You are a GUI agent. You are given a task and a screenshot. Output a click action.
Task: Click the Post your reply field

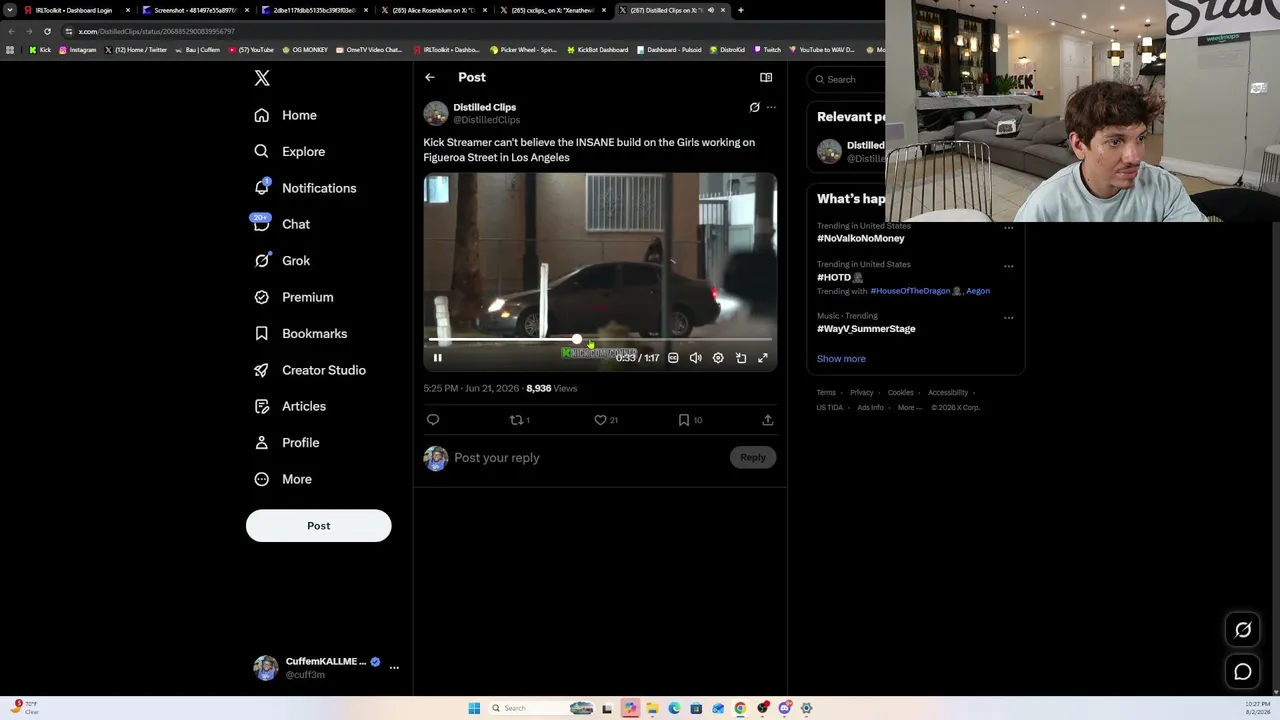pyautogui.click(x=590, y=458)
